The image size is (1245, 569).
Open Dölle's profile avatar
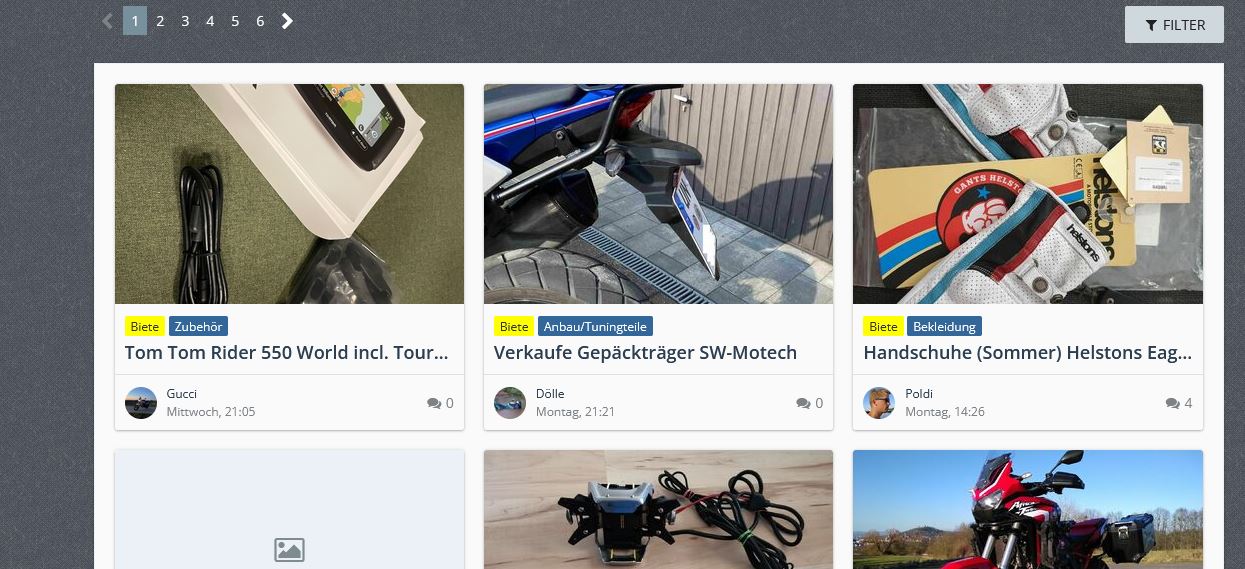click(x=510, y=403)
